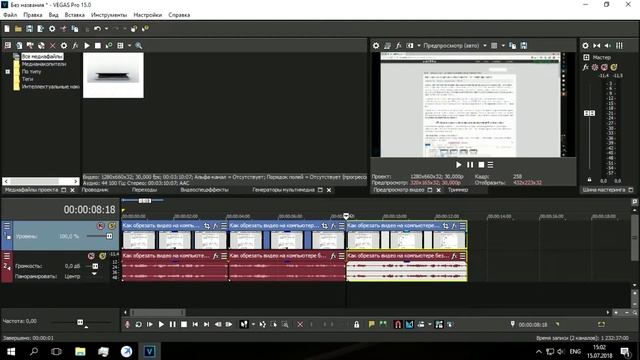
Task: Remove selected media with the red X
Action: (x=52, y=46)
